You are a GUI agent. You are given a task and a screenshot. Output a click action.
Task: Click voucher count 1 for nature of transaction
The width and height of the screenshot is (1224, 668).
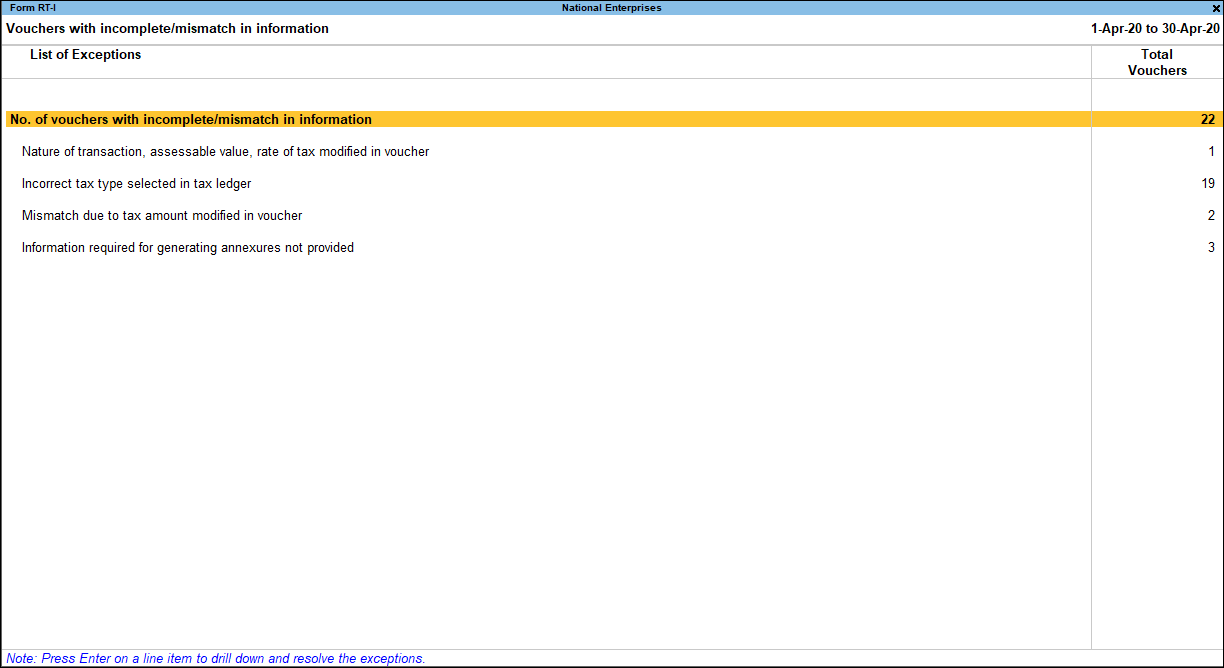tap(1212, 152)
